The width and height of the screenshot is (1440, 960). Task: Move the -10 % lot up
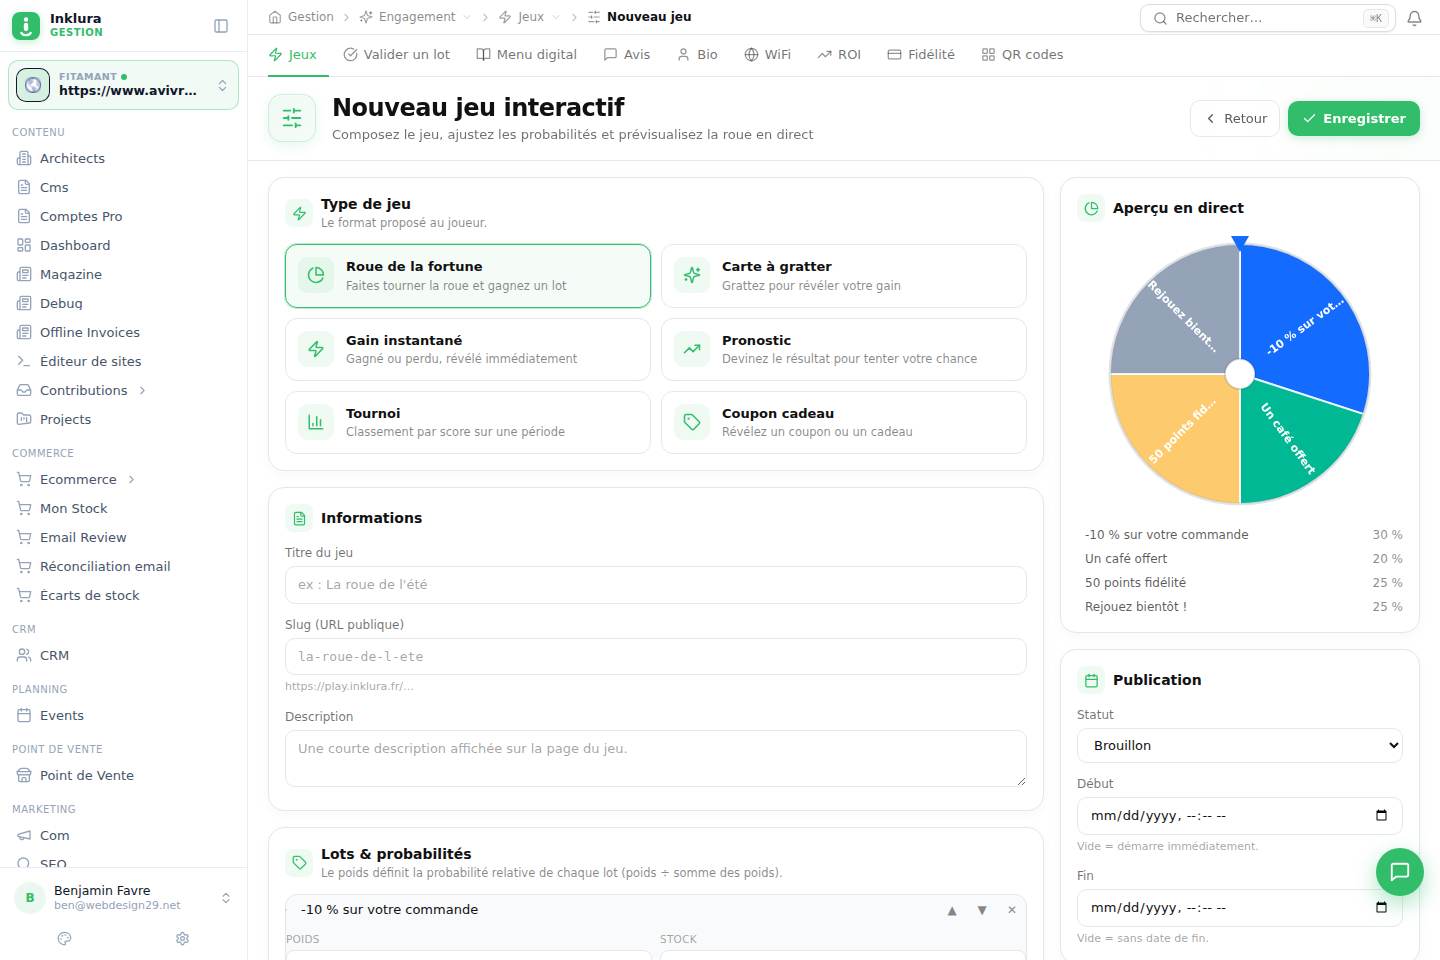[952, 910]
